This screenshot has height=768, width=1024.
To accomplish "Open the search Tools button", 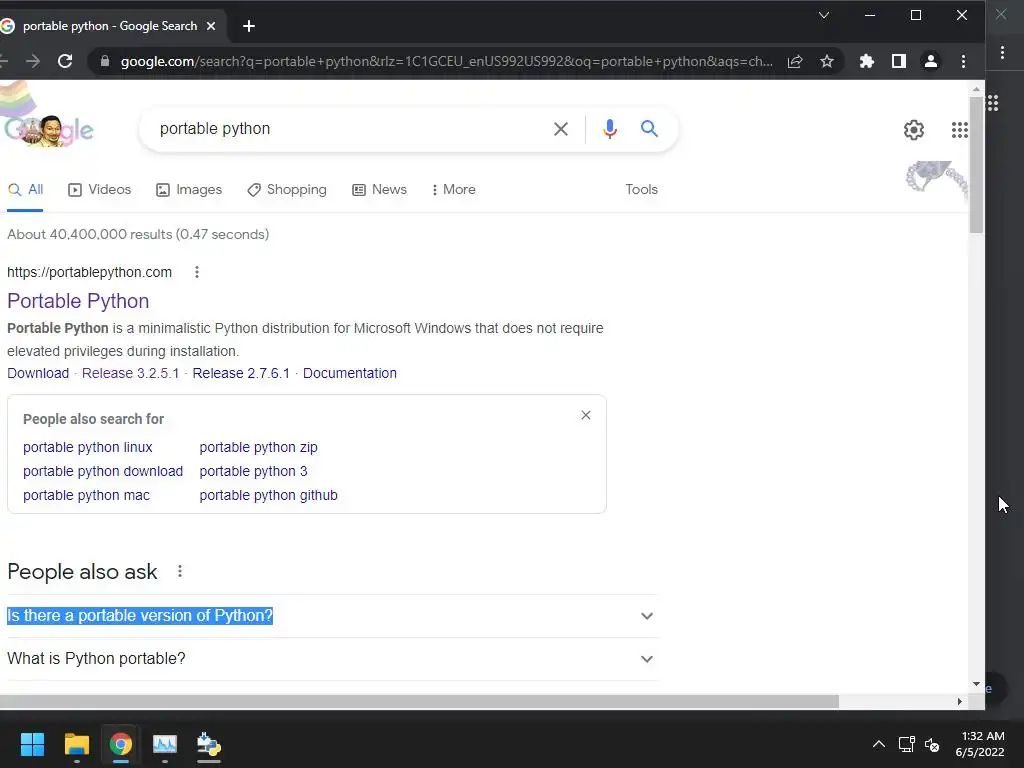I will pos(641,189).
